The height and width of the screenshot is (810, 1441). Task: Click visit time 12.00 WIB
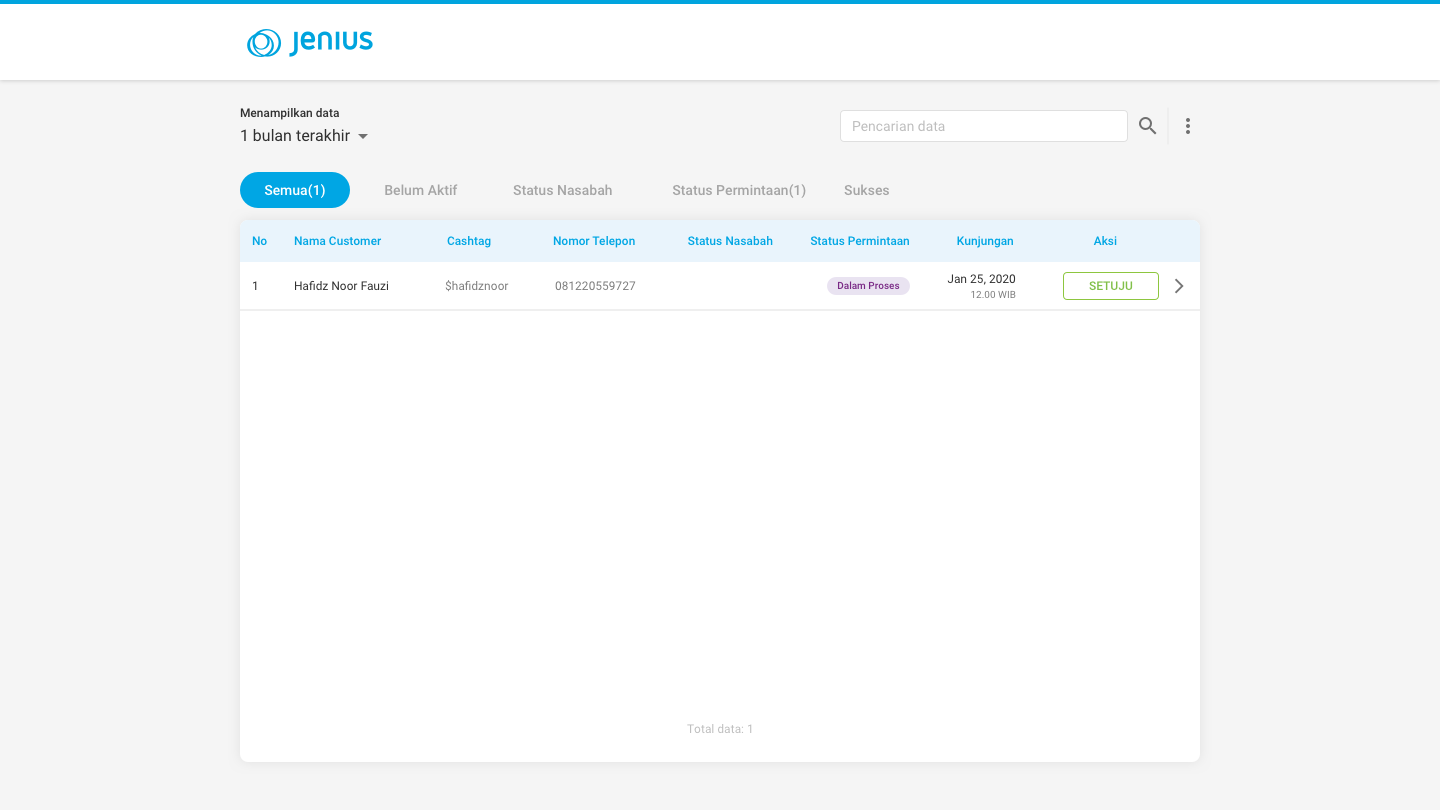pos(993,295)
